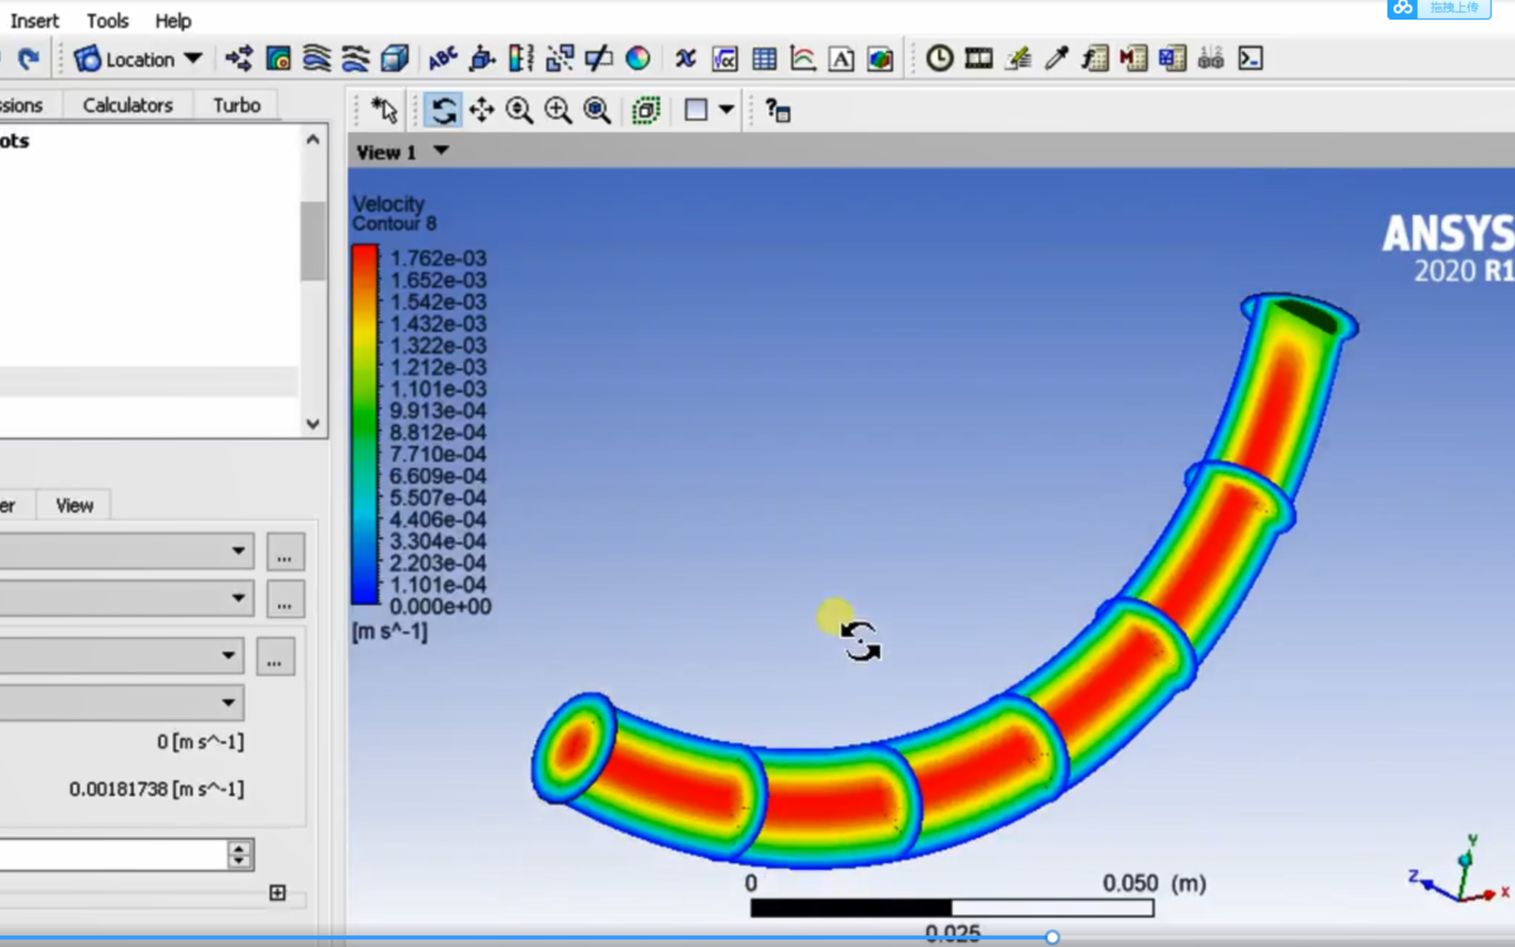
Task: Insert a streamline from toolbar
Action: point(316,59)
